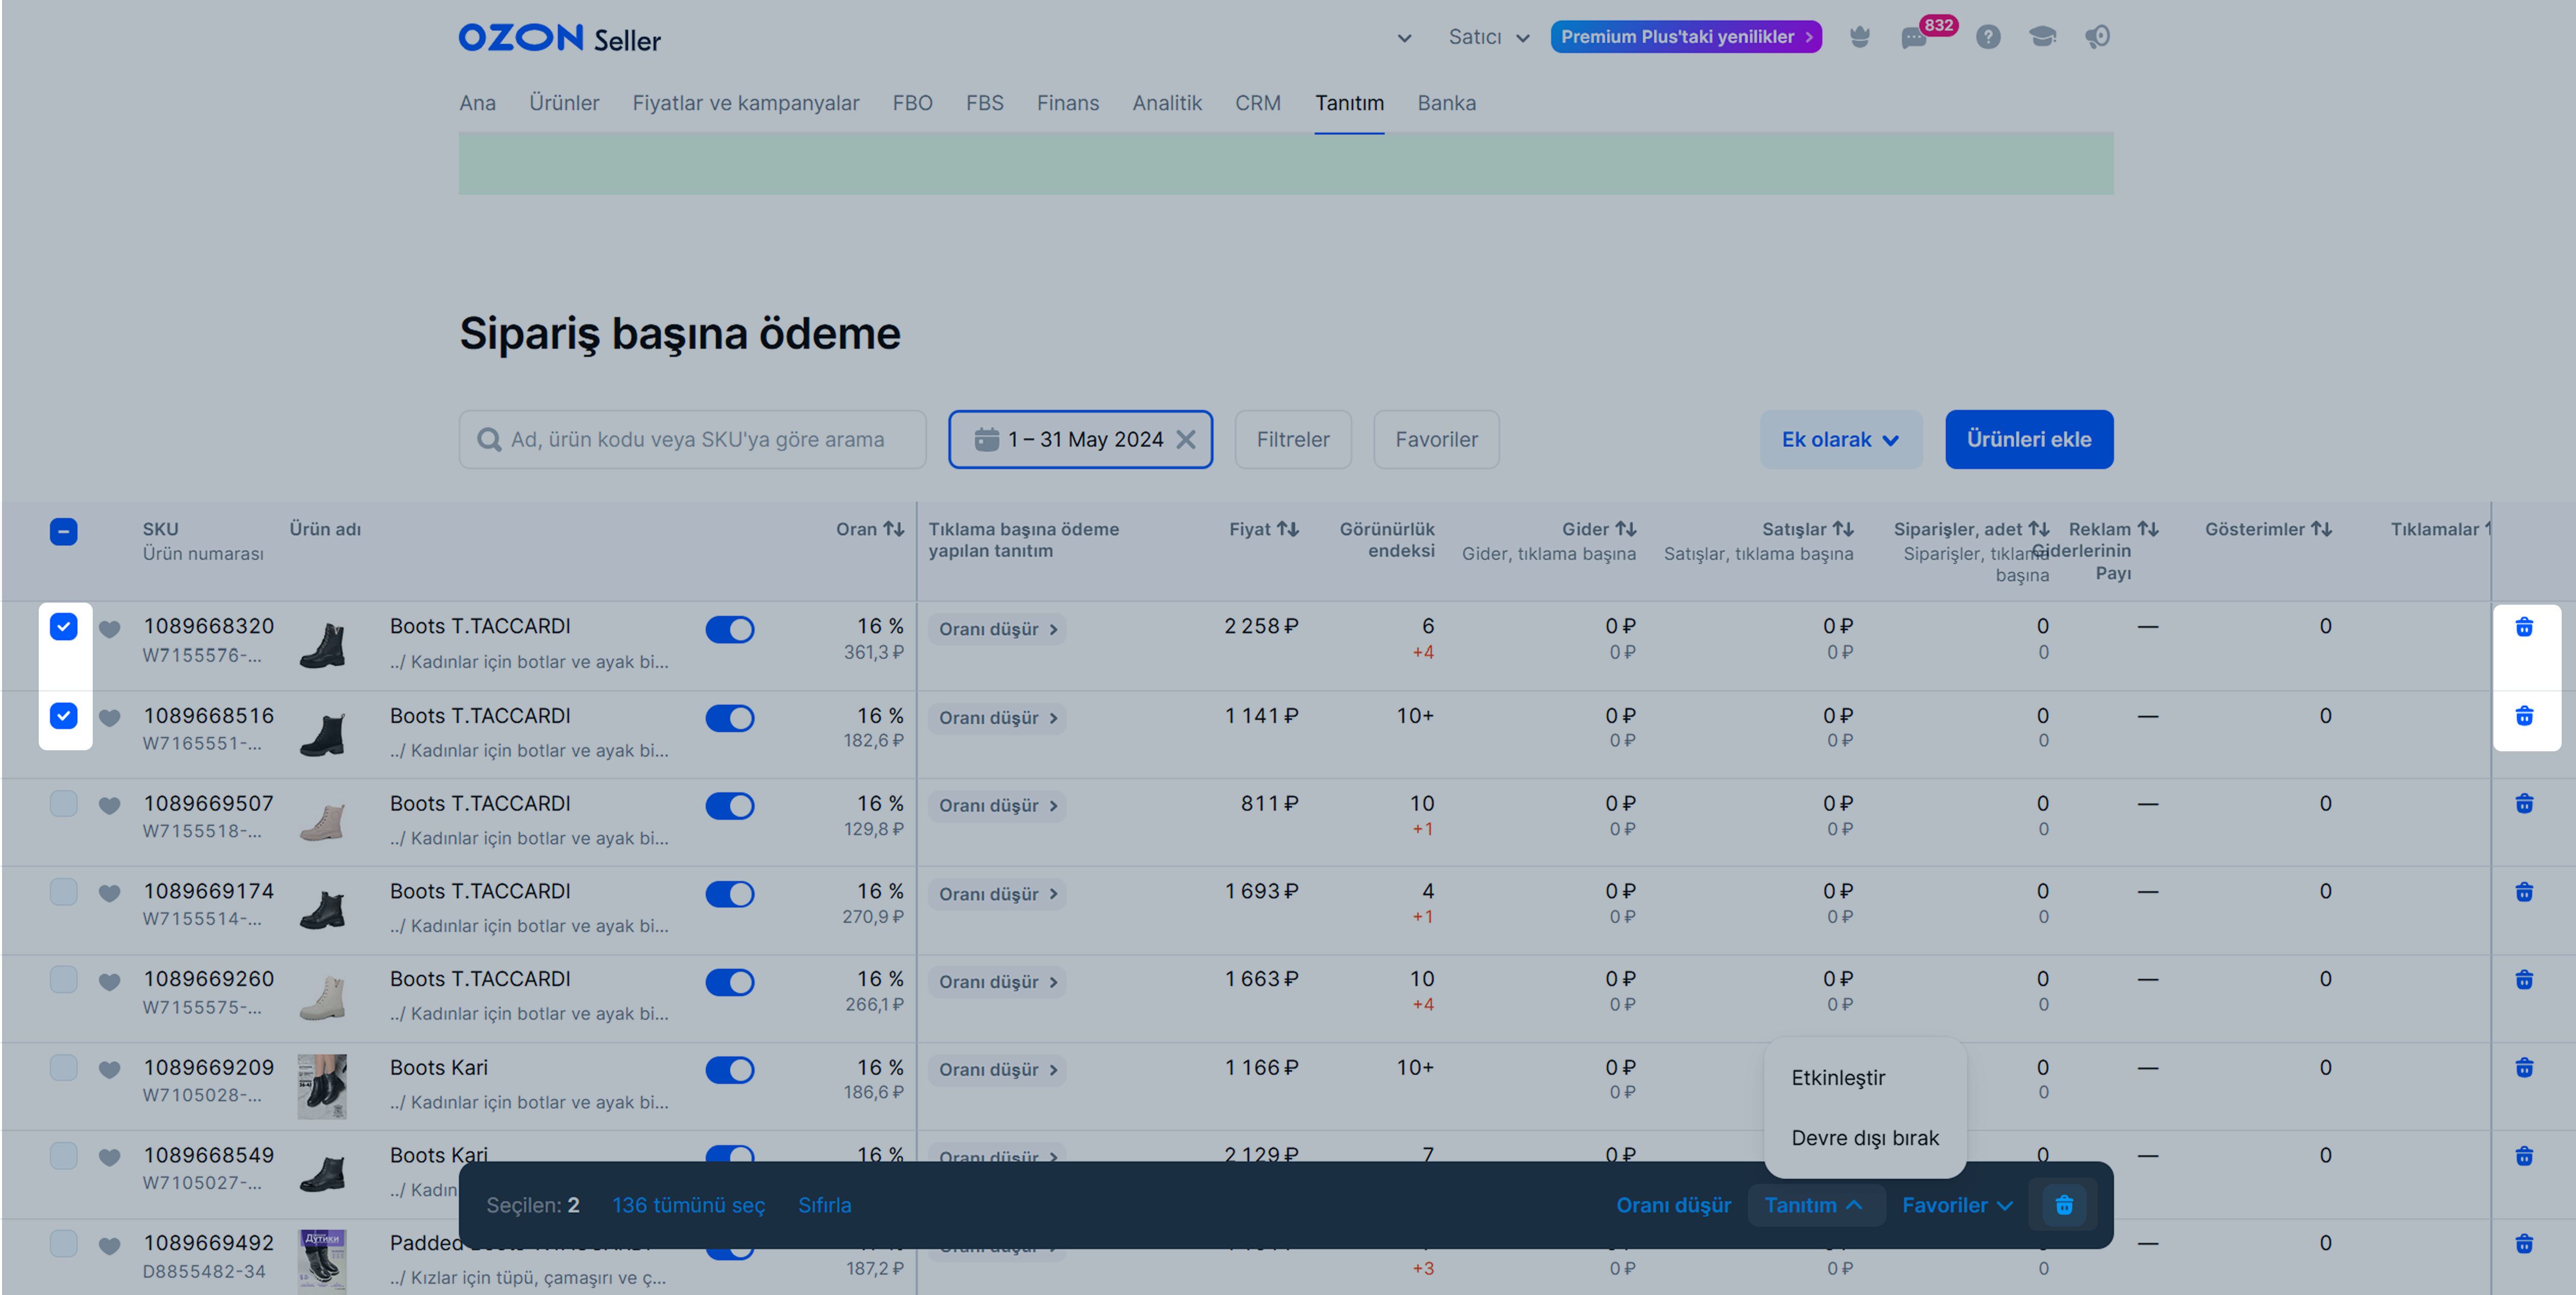Open Oranı düşür for SKU 1089669209
The width and height of the screenshot is (2576, 1295).
(x=997, y=1070)
